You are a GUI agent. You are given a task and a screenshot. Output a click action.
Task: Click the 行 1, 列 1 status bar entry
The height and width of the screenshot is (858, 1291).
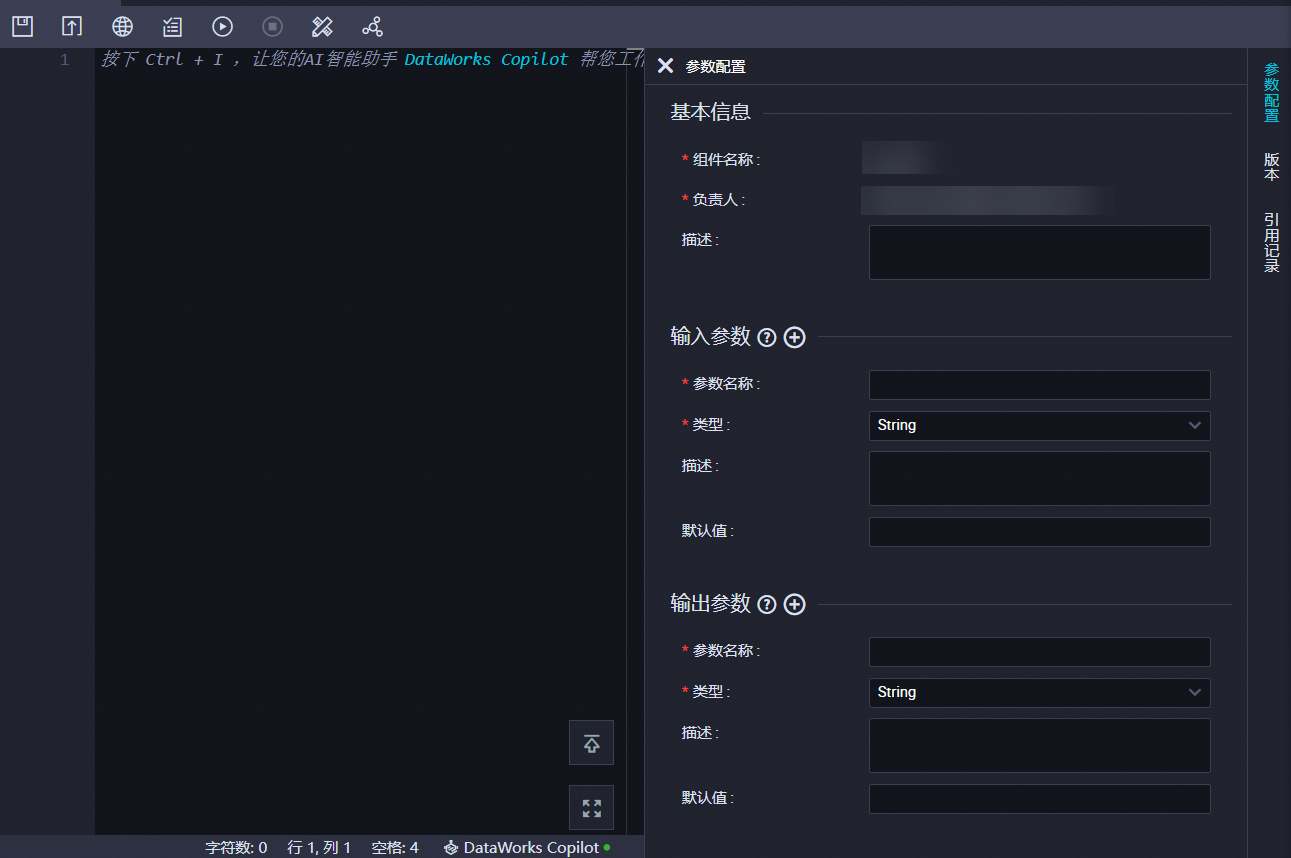[x=319, y=848]
